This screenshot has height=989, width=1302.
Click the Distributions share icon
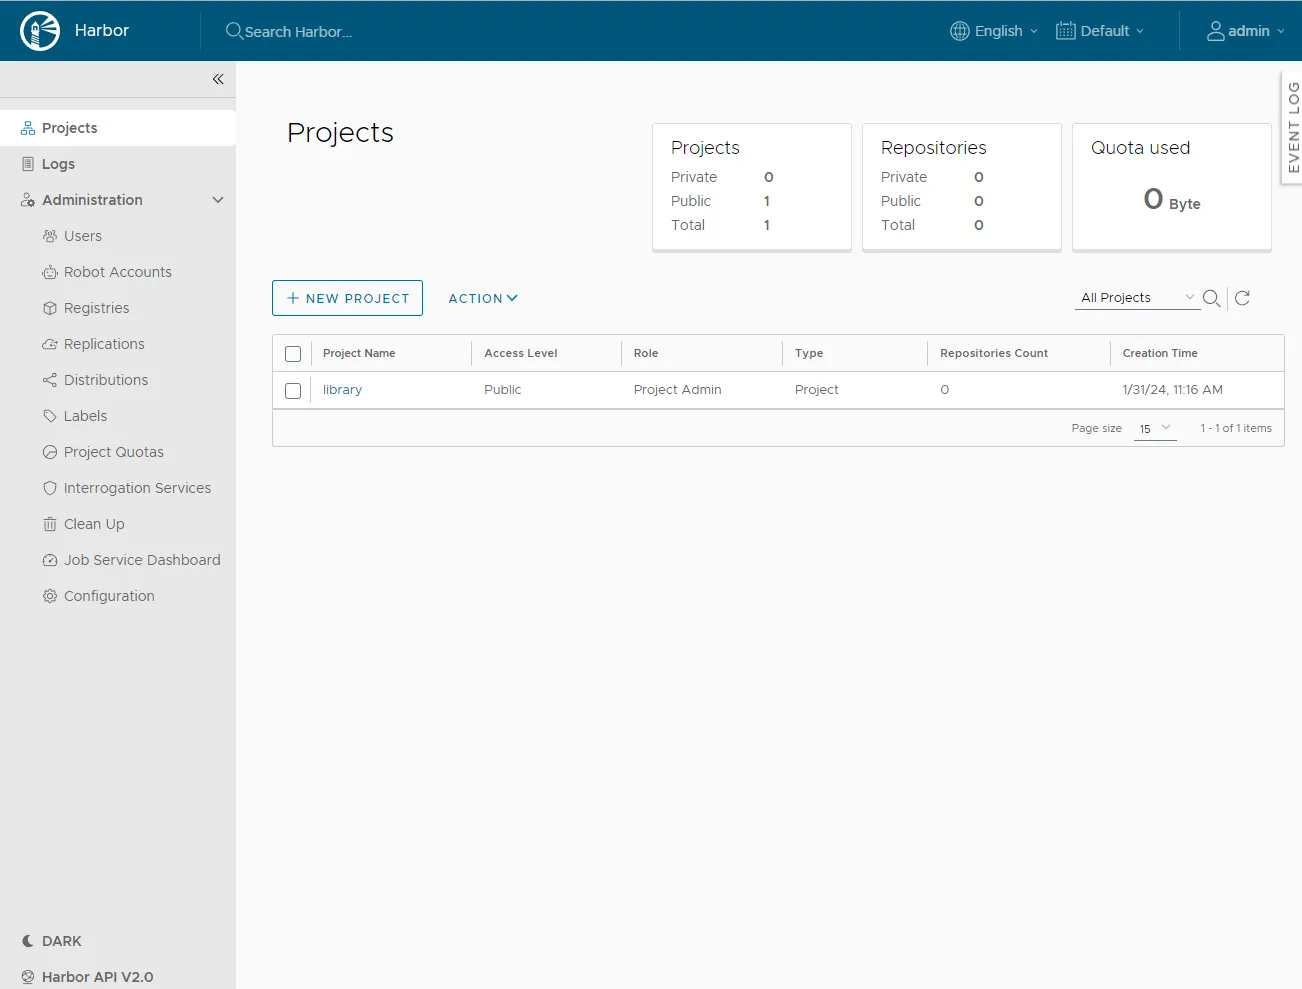pyautogui.click(x=50, y=380)
